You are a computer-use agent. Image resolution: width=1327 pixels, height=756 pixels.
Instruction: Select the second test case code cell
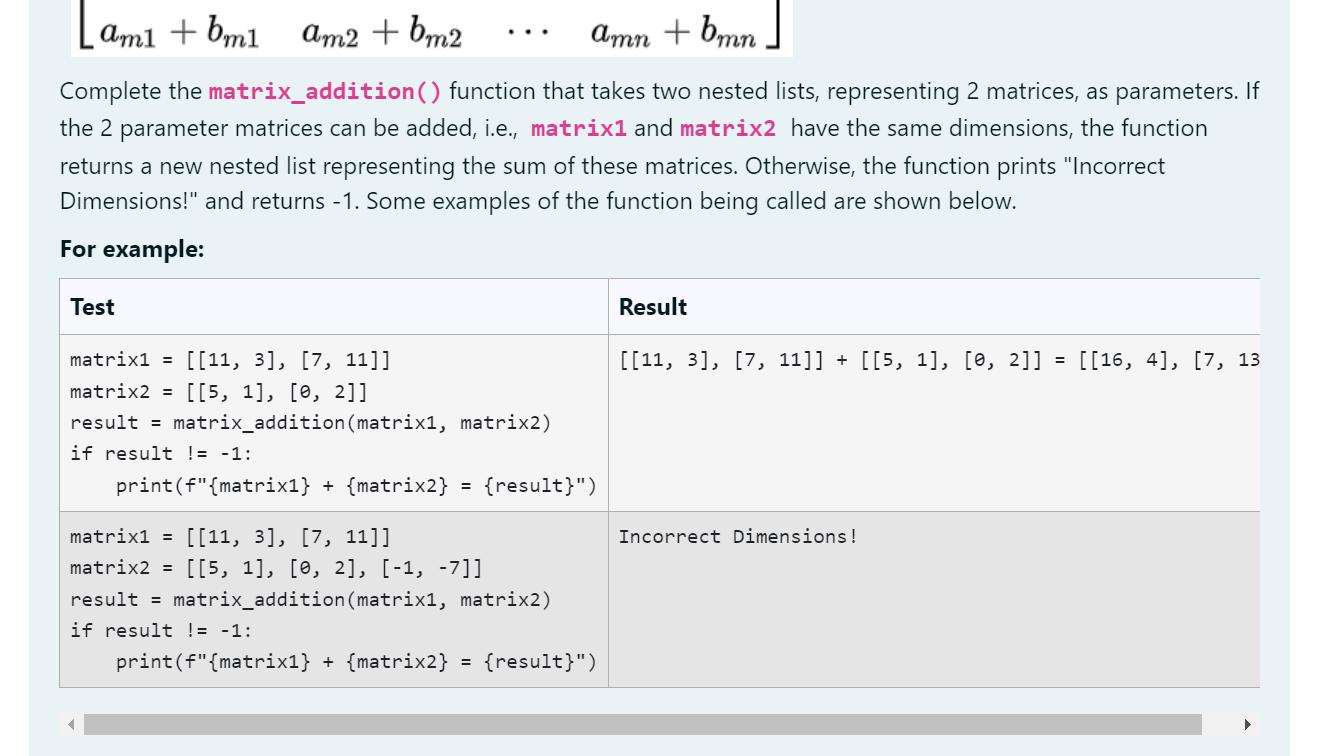click(330, 598)
